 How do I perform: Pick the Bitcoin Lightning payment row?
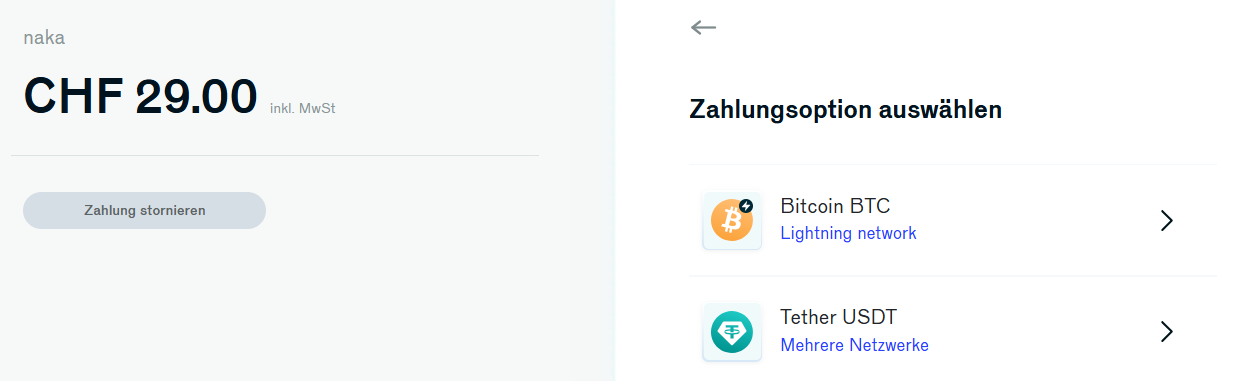tap(952, 221)
